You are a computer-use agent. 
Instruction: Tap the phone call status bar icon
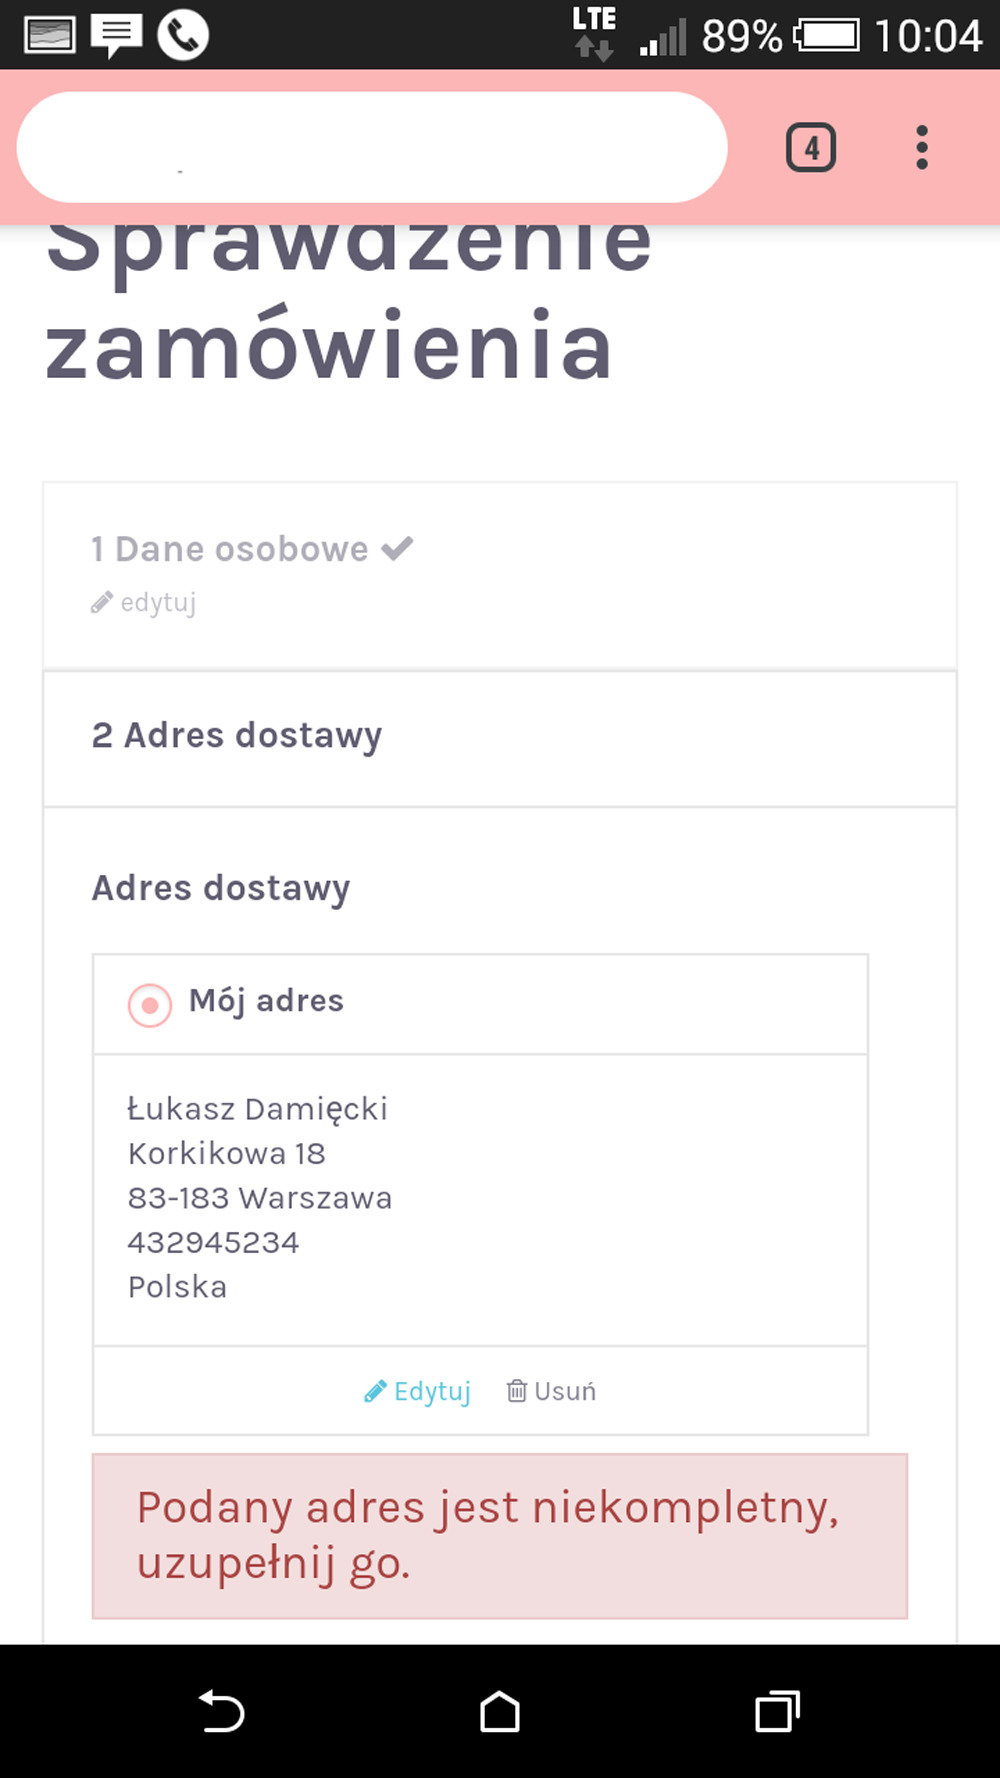pyautogui.click(x=183, y=35)
